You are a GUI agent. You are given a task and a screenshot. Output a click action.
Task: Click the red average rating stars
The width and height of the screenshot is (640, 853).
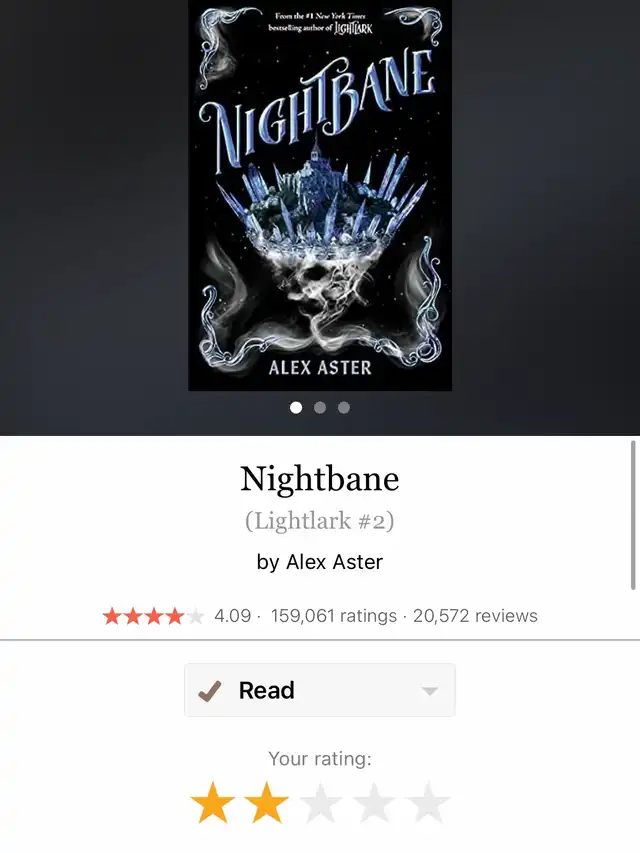(x=153, y=616)
